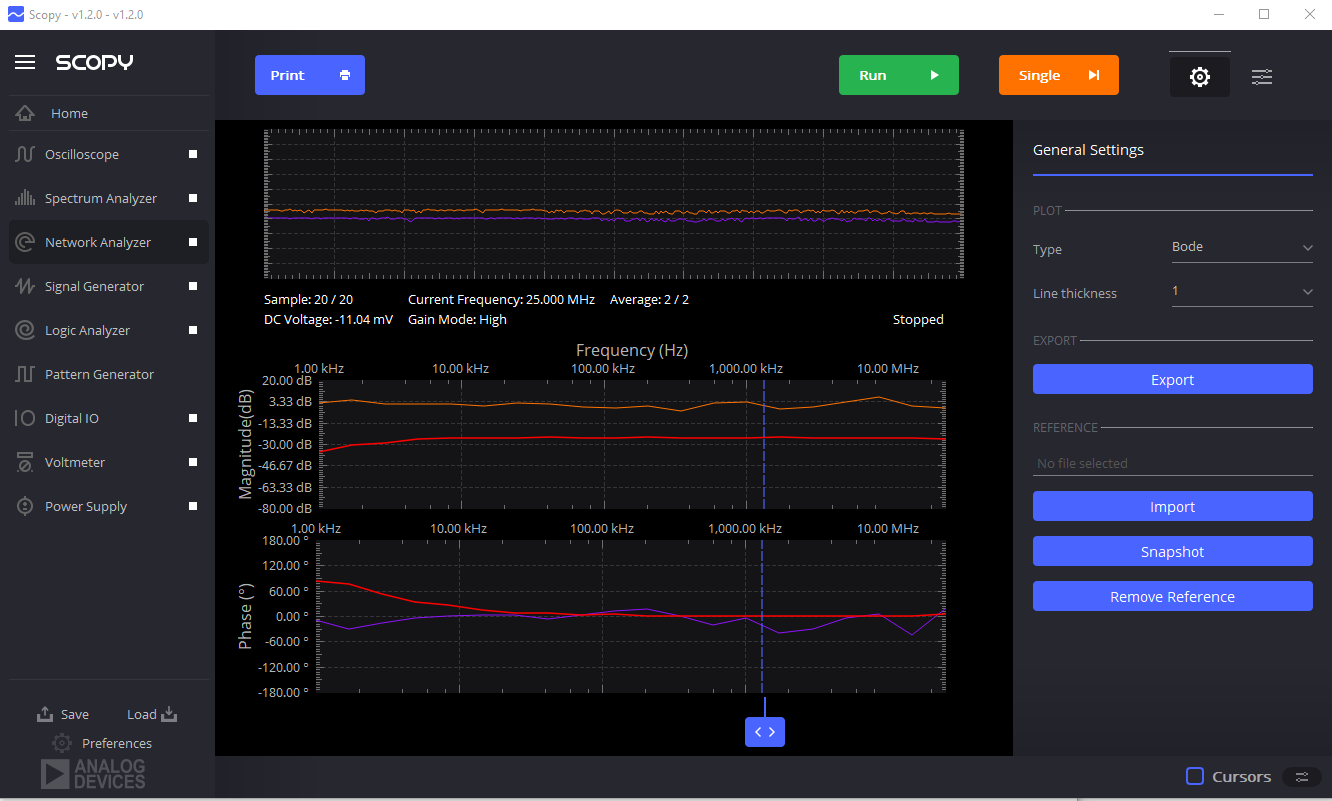Click the Signal Generator icon

[25, 286]
